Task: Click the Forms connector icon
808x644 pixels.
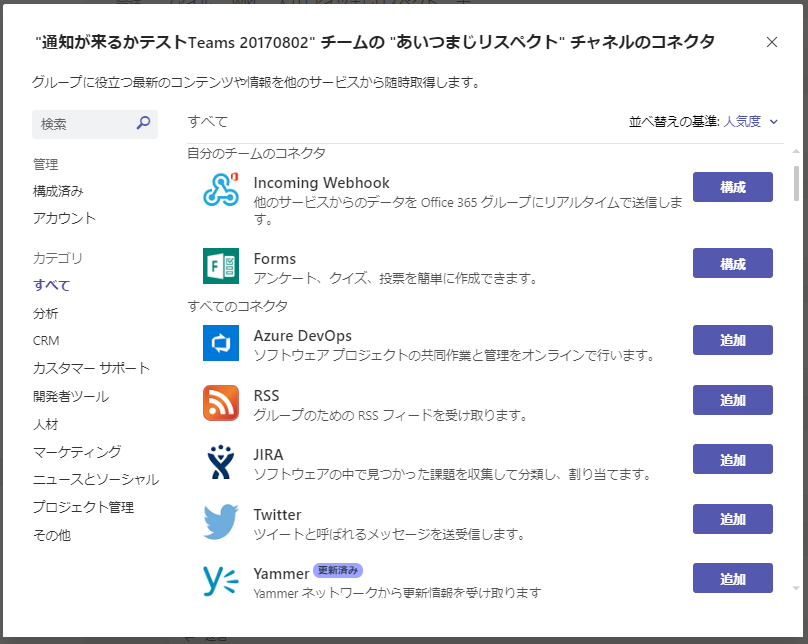Action: coord(221,266)
